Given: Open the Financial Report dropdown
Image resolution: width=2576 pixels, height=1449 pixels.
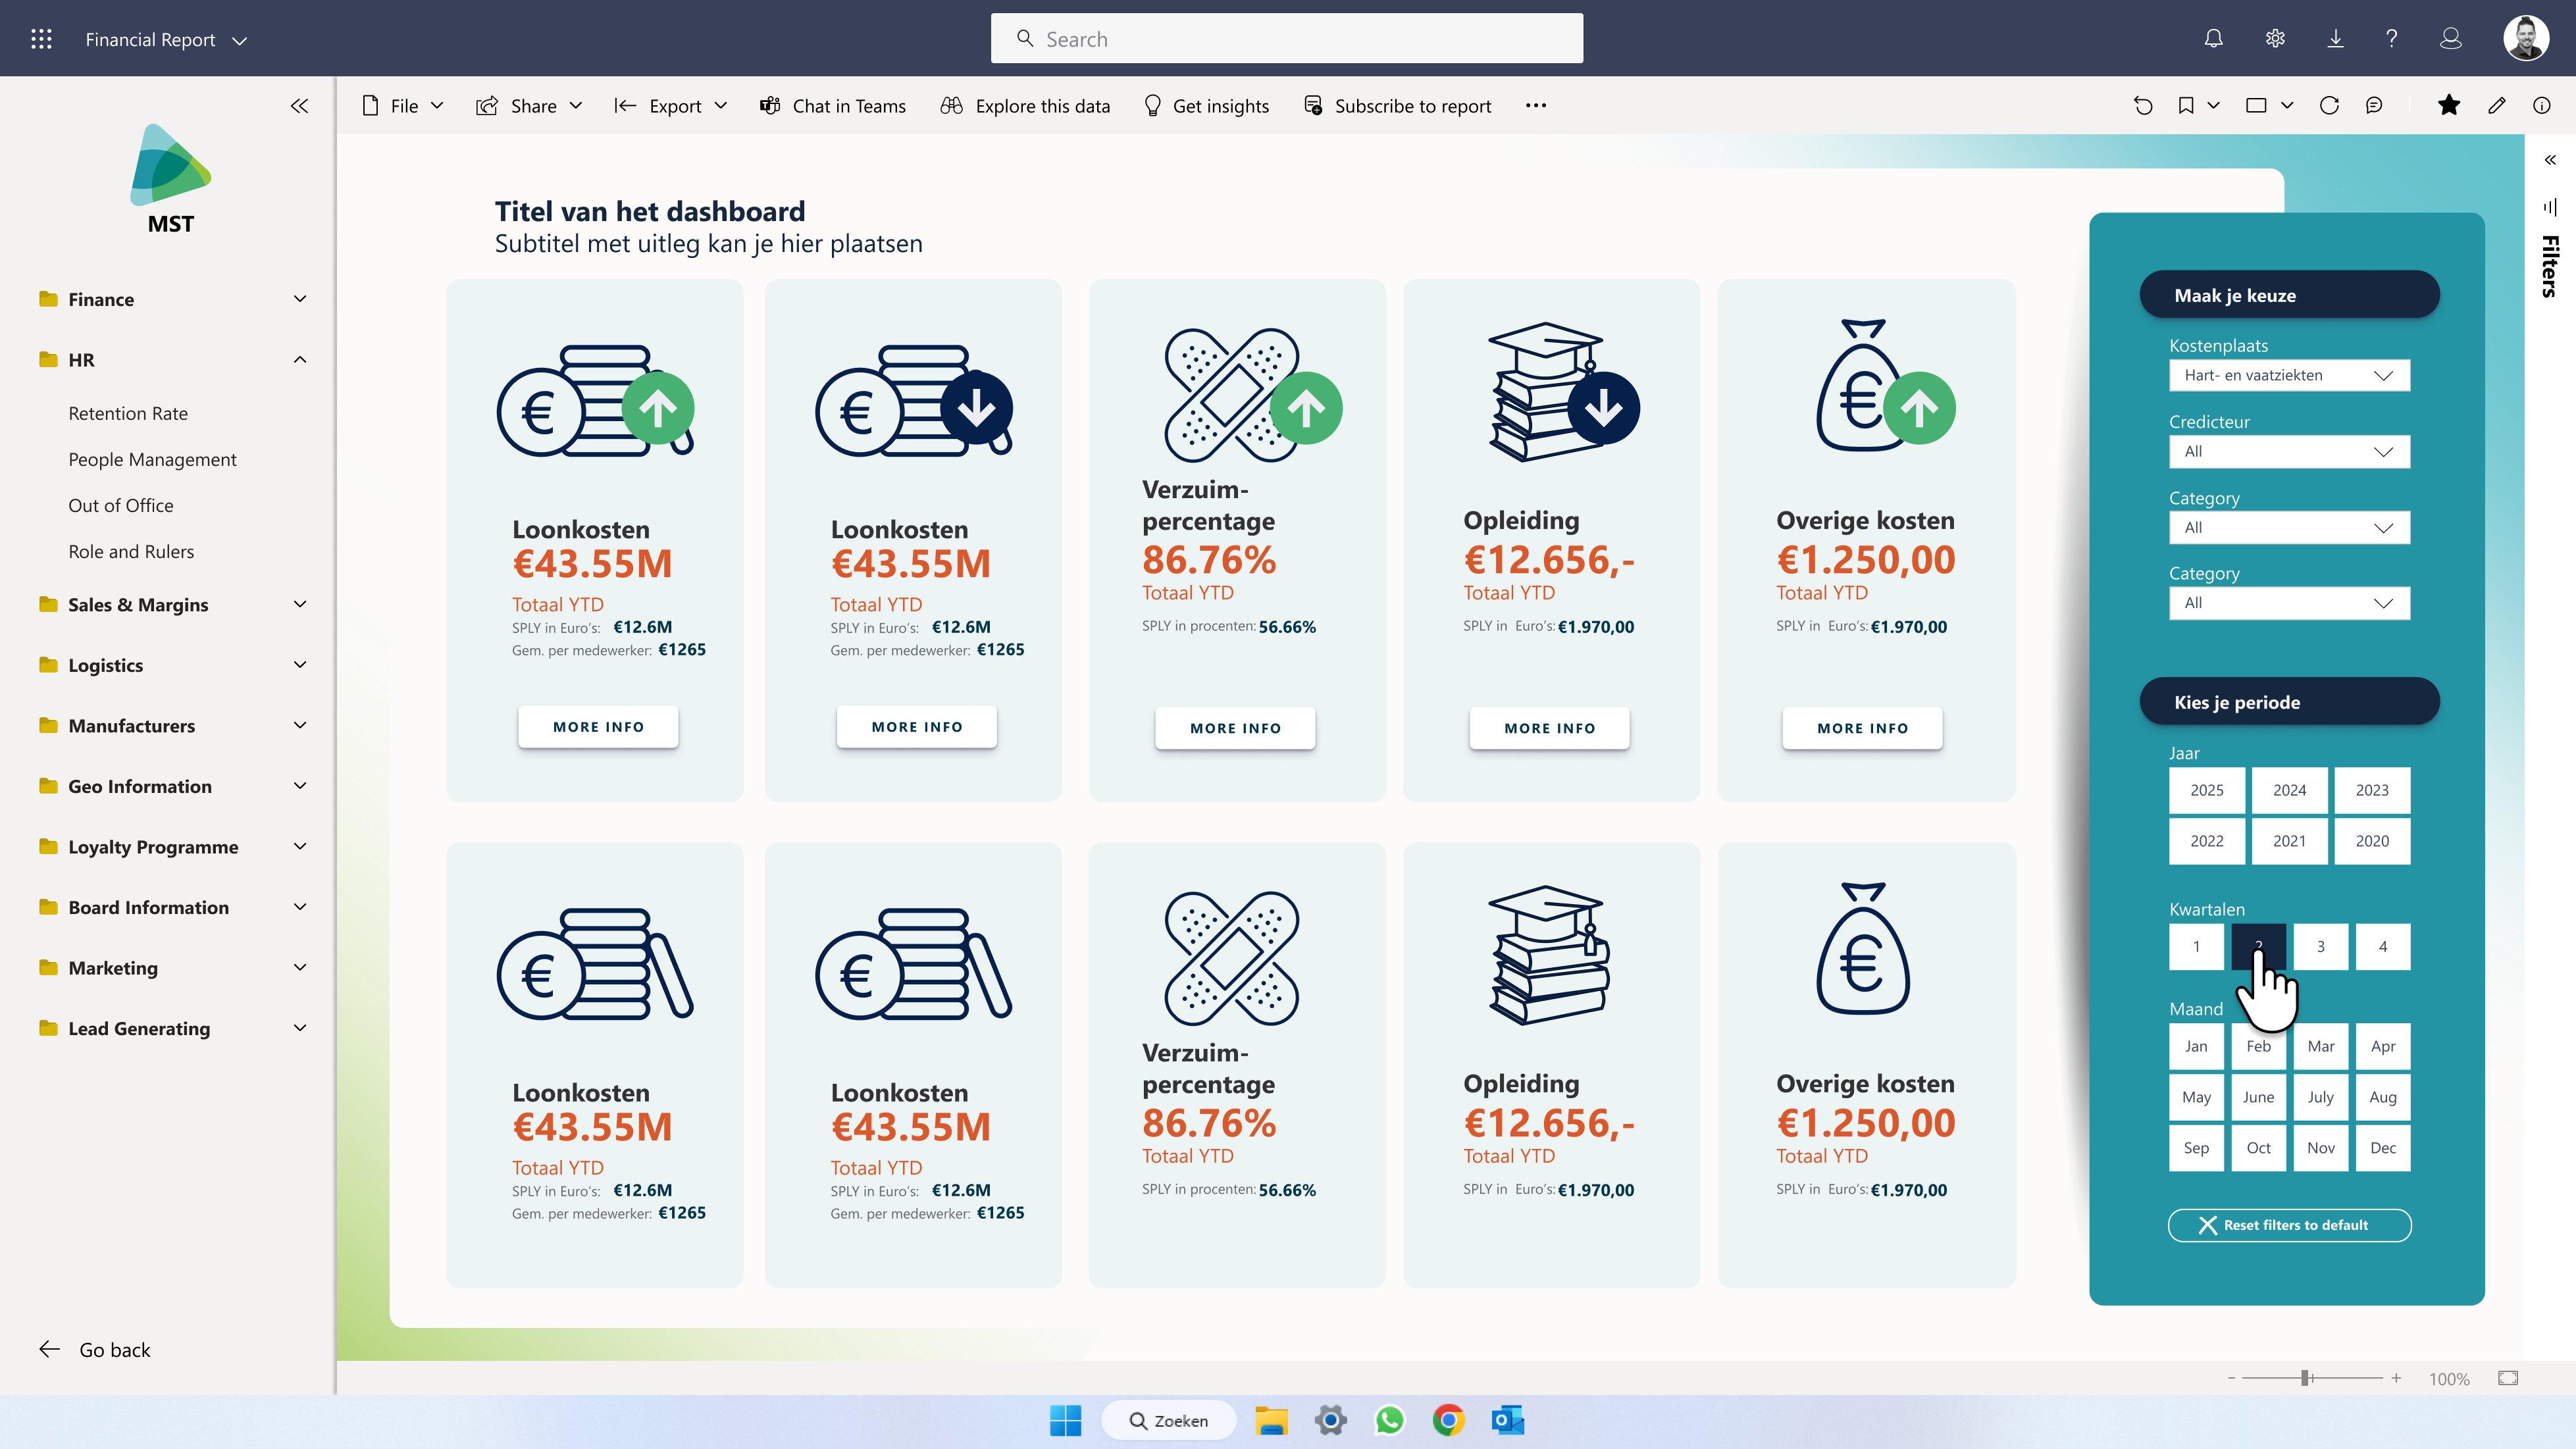Looking at the screenshot, I should [x=166, y=40].
